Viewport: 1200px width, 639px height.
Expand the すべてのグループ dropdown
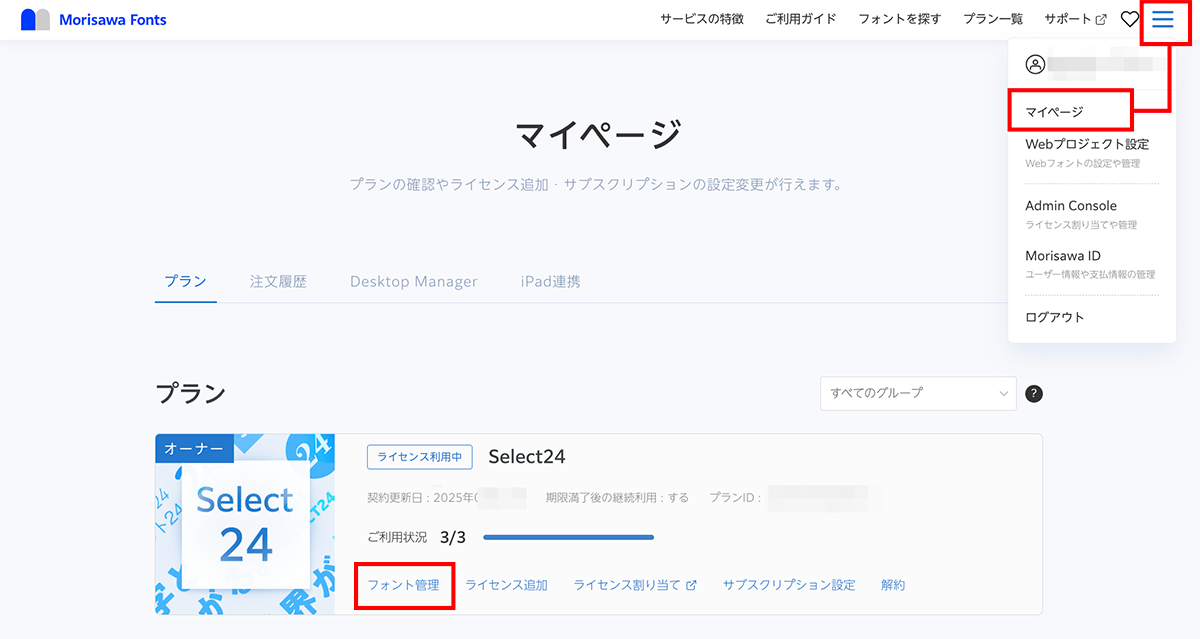click(x=918, y=393)
